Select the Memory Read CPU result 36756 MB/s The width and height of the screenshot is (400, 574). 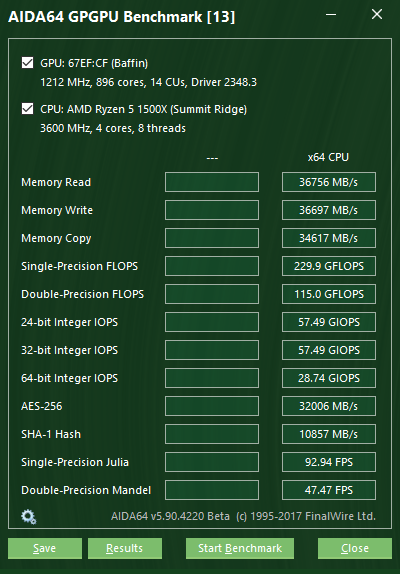(329, 182)
